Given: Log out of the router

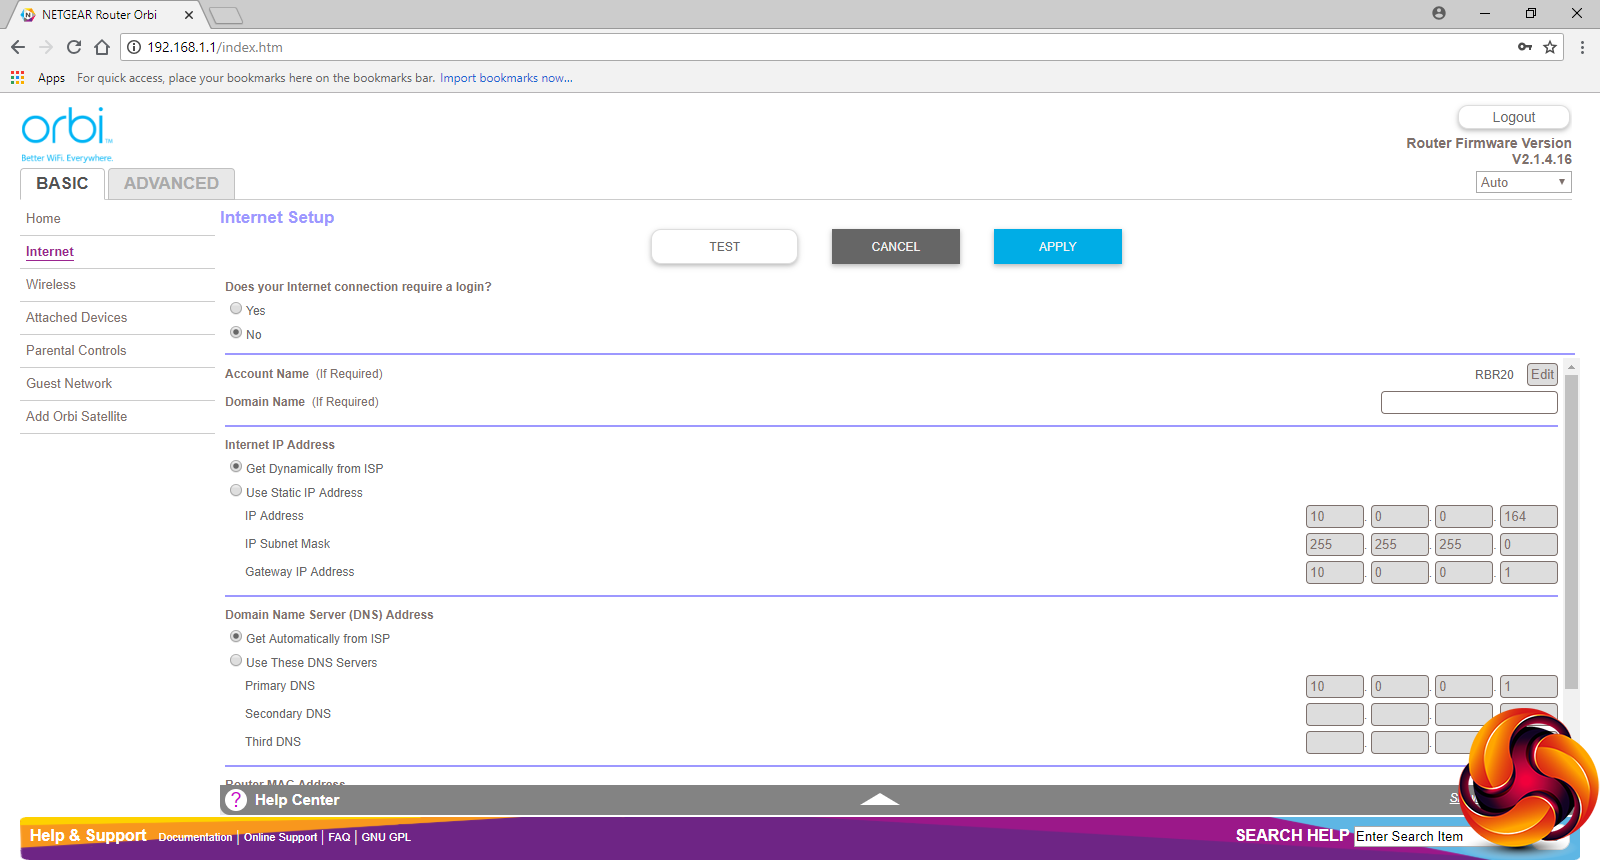Looking at the screenshot, I should [x=1514, y=117].
